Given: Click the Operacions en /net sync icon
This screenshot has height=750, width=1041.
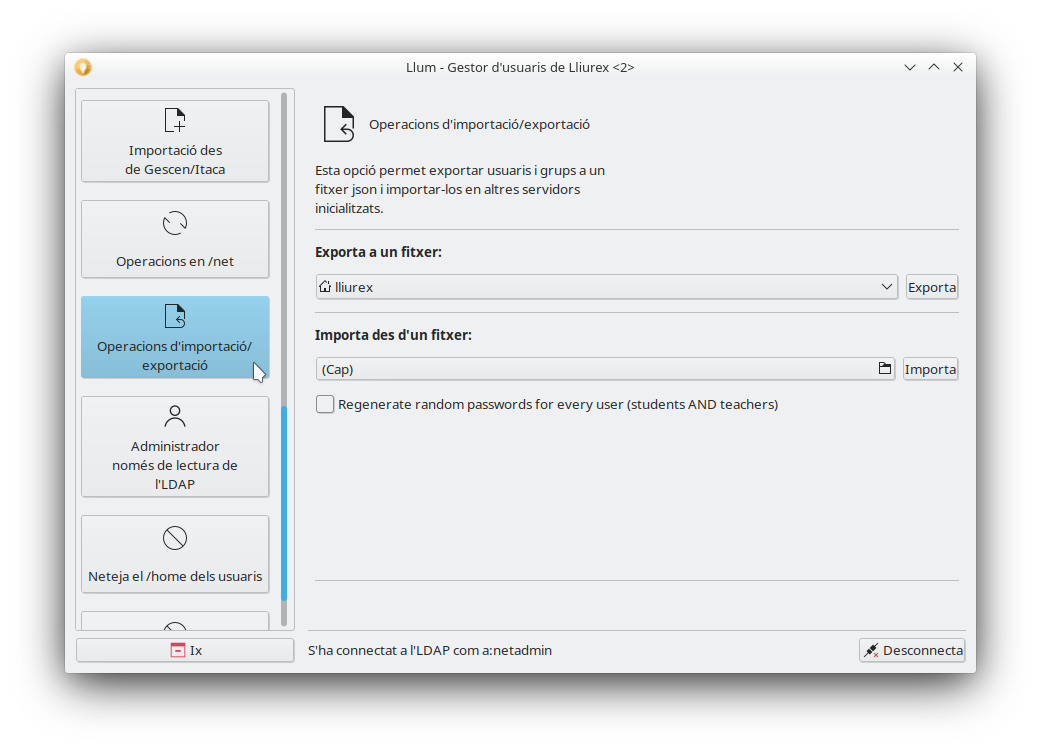Looking at the screenshot, I should (175, 222).
